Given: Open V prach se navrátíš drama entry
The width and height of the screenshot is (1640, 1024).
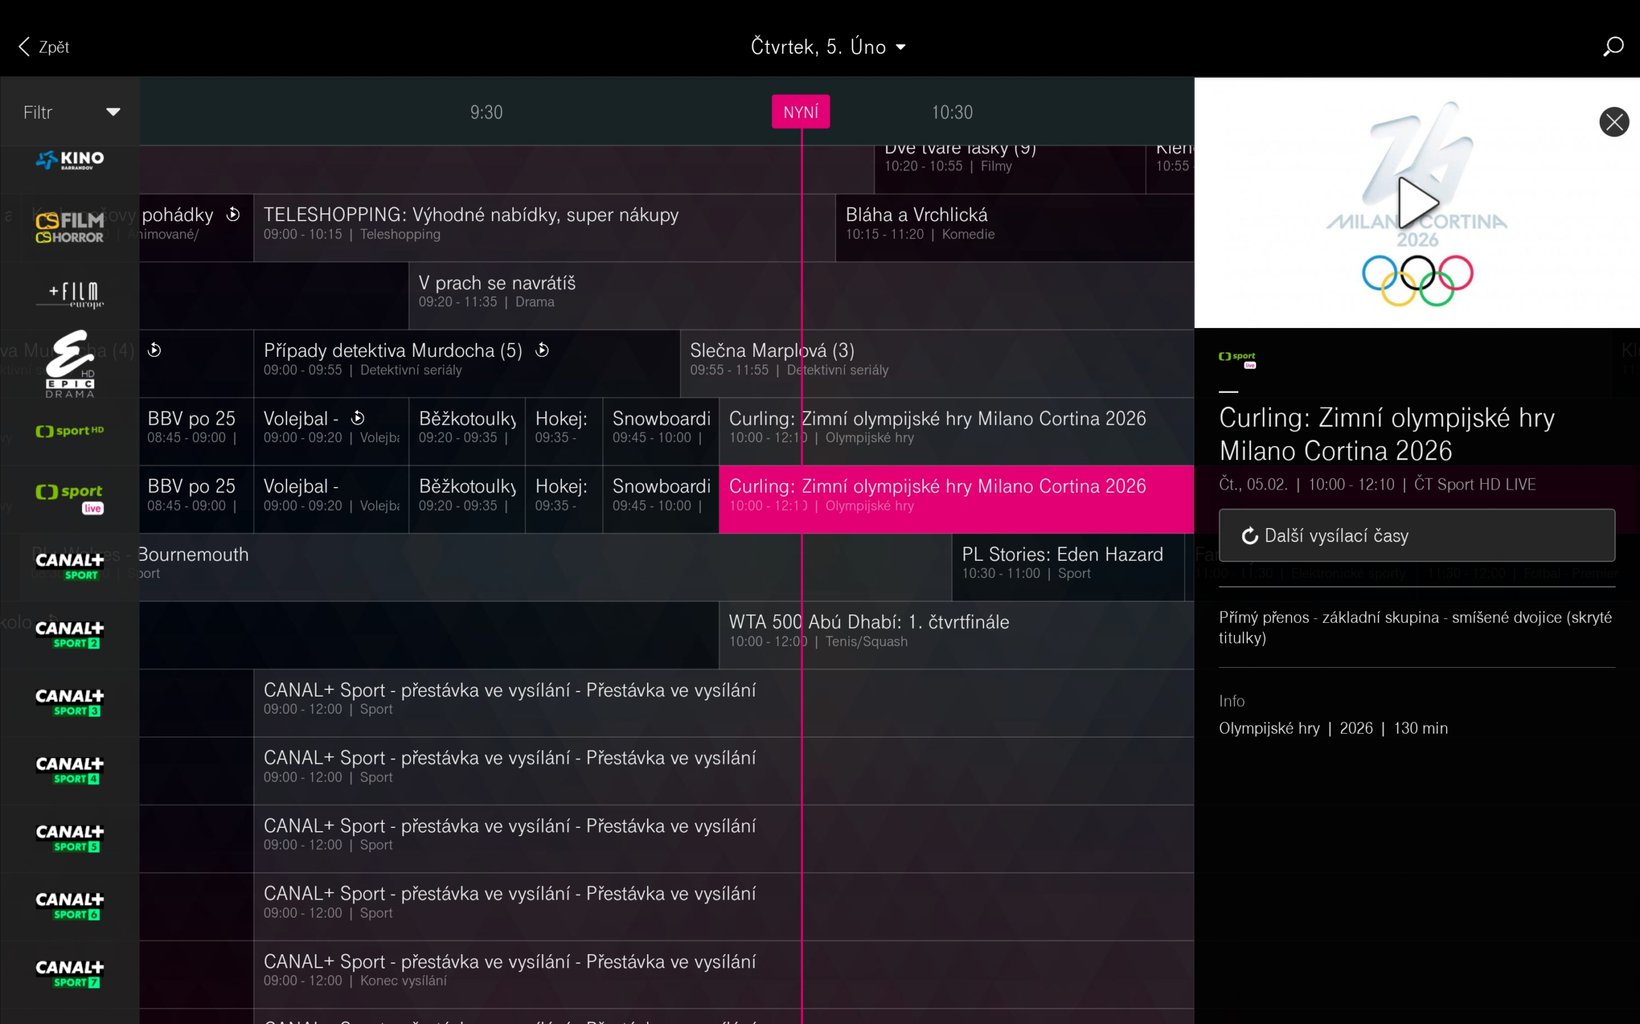Looking at the screenshot, I should pyautogui.click(x=497, y=291).
